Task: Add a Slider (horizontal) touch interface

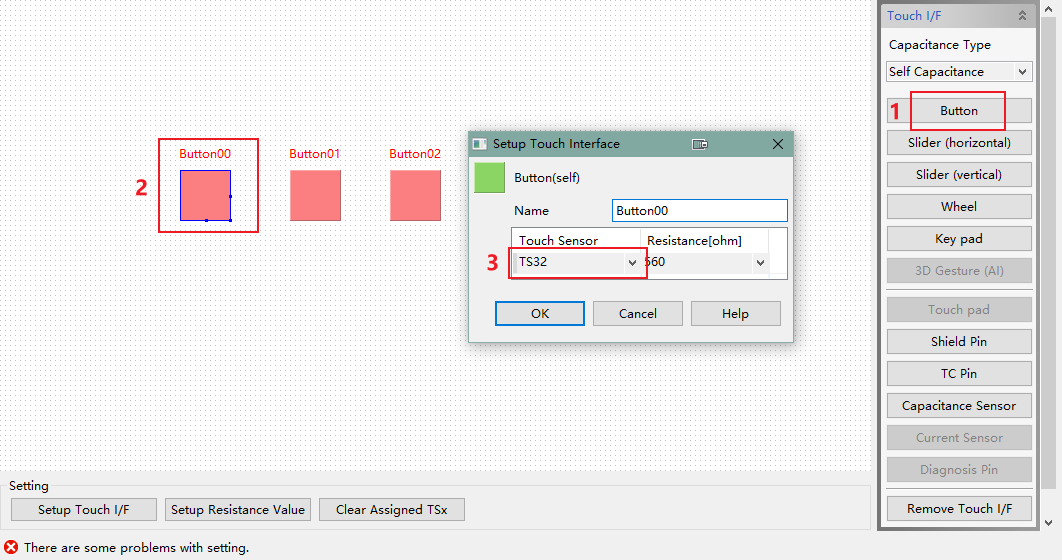Action: click(959, 143)
